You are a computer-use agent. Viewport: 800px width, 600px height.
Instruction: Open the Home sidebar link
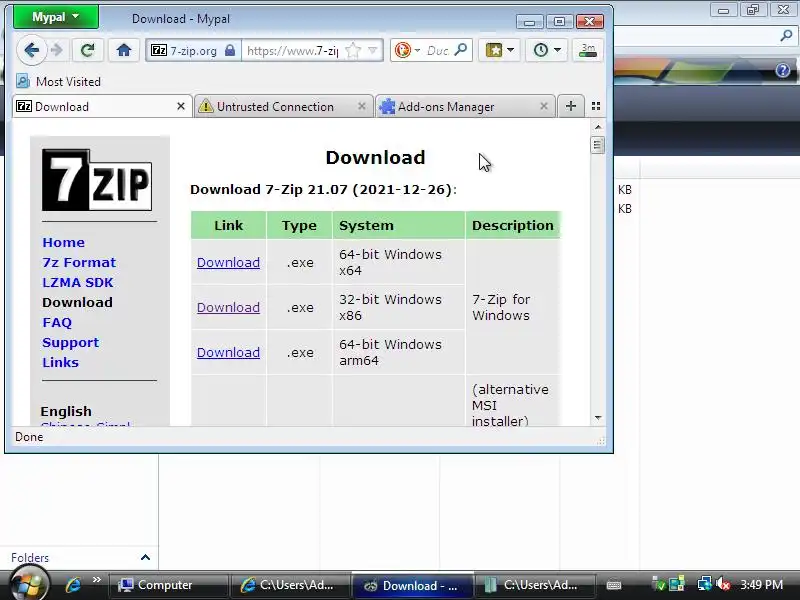point(63,242)
